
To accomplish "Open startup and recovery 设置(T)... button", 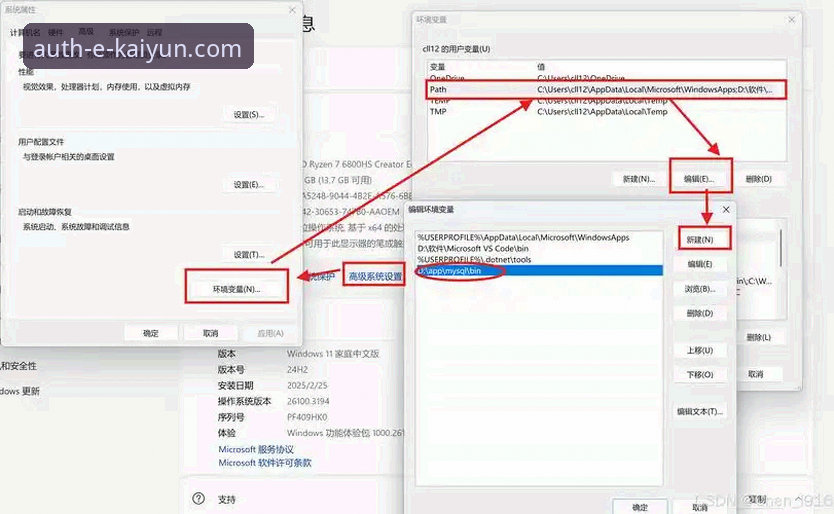I will (x=248, y=255).
